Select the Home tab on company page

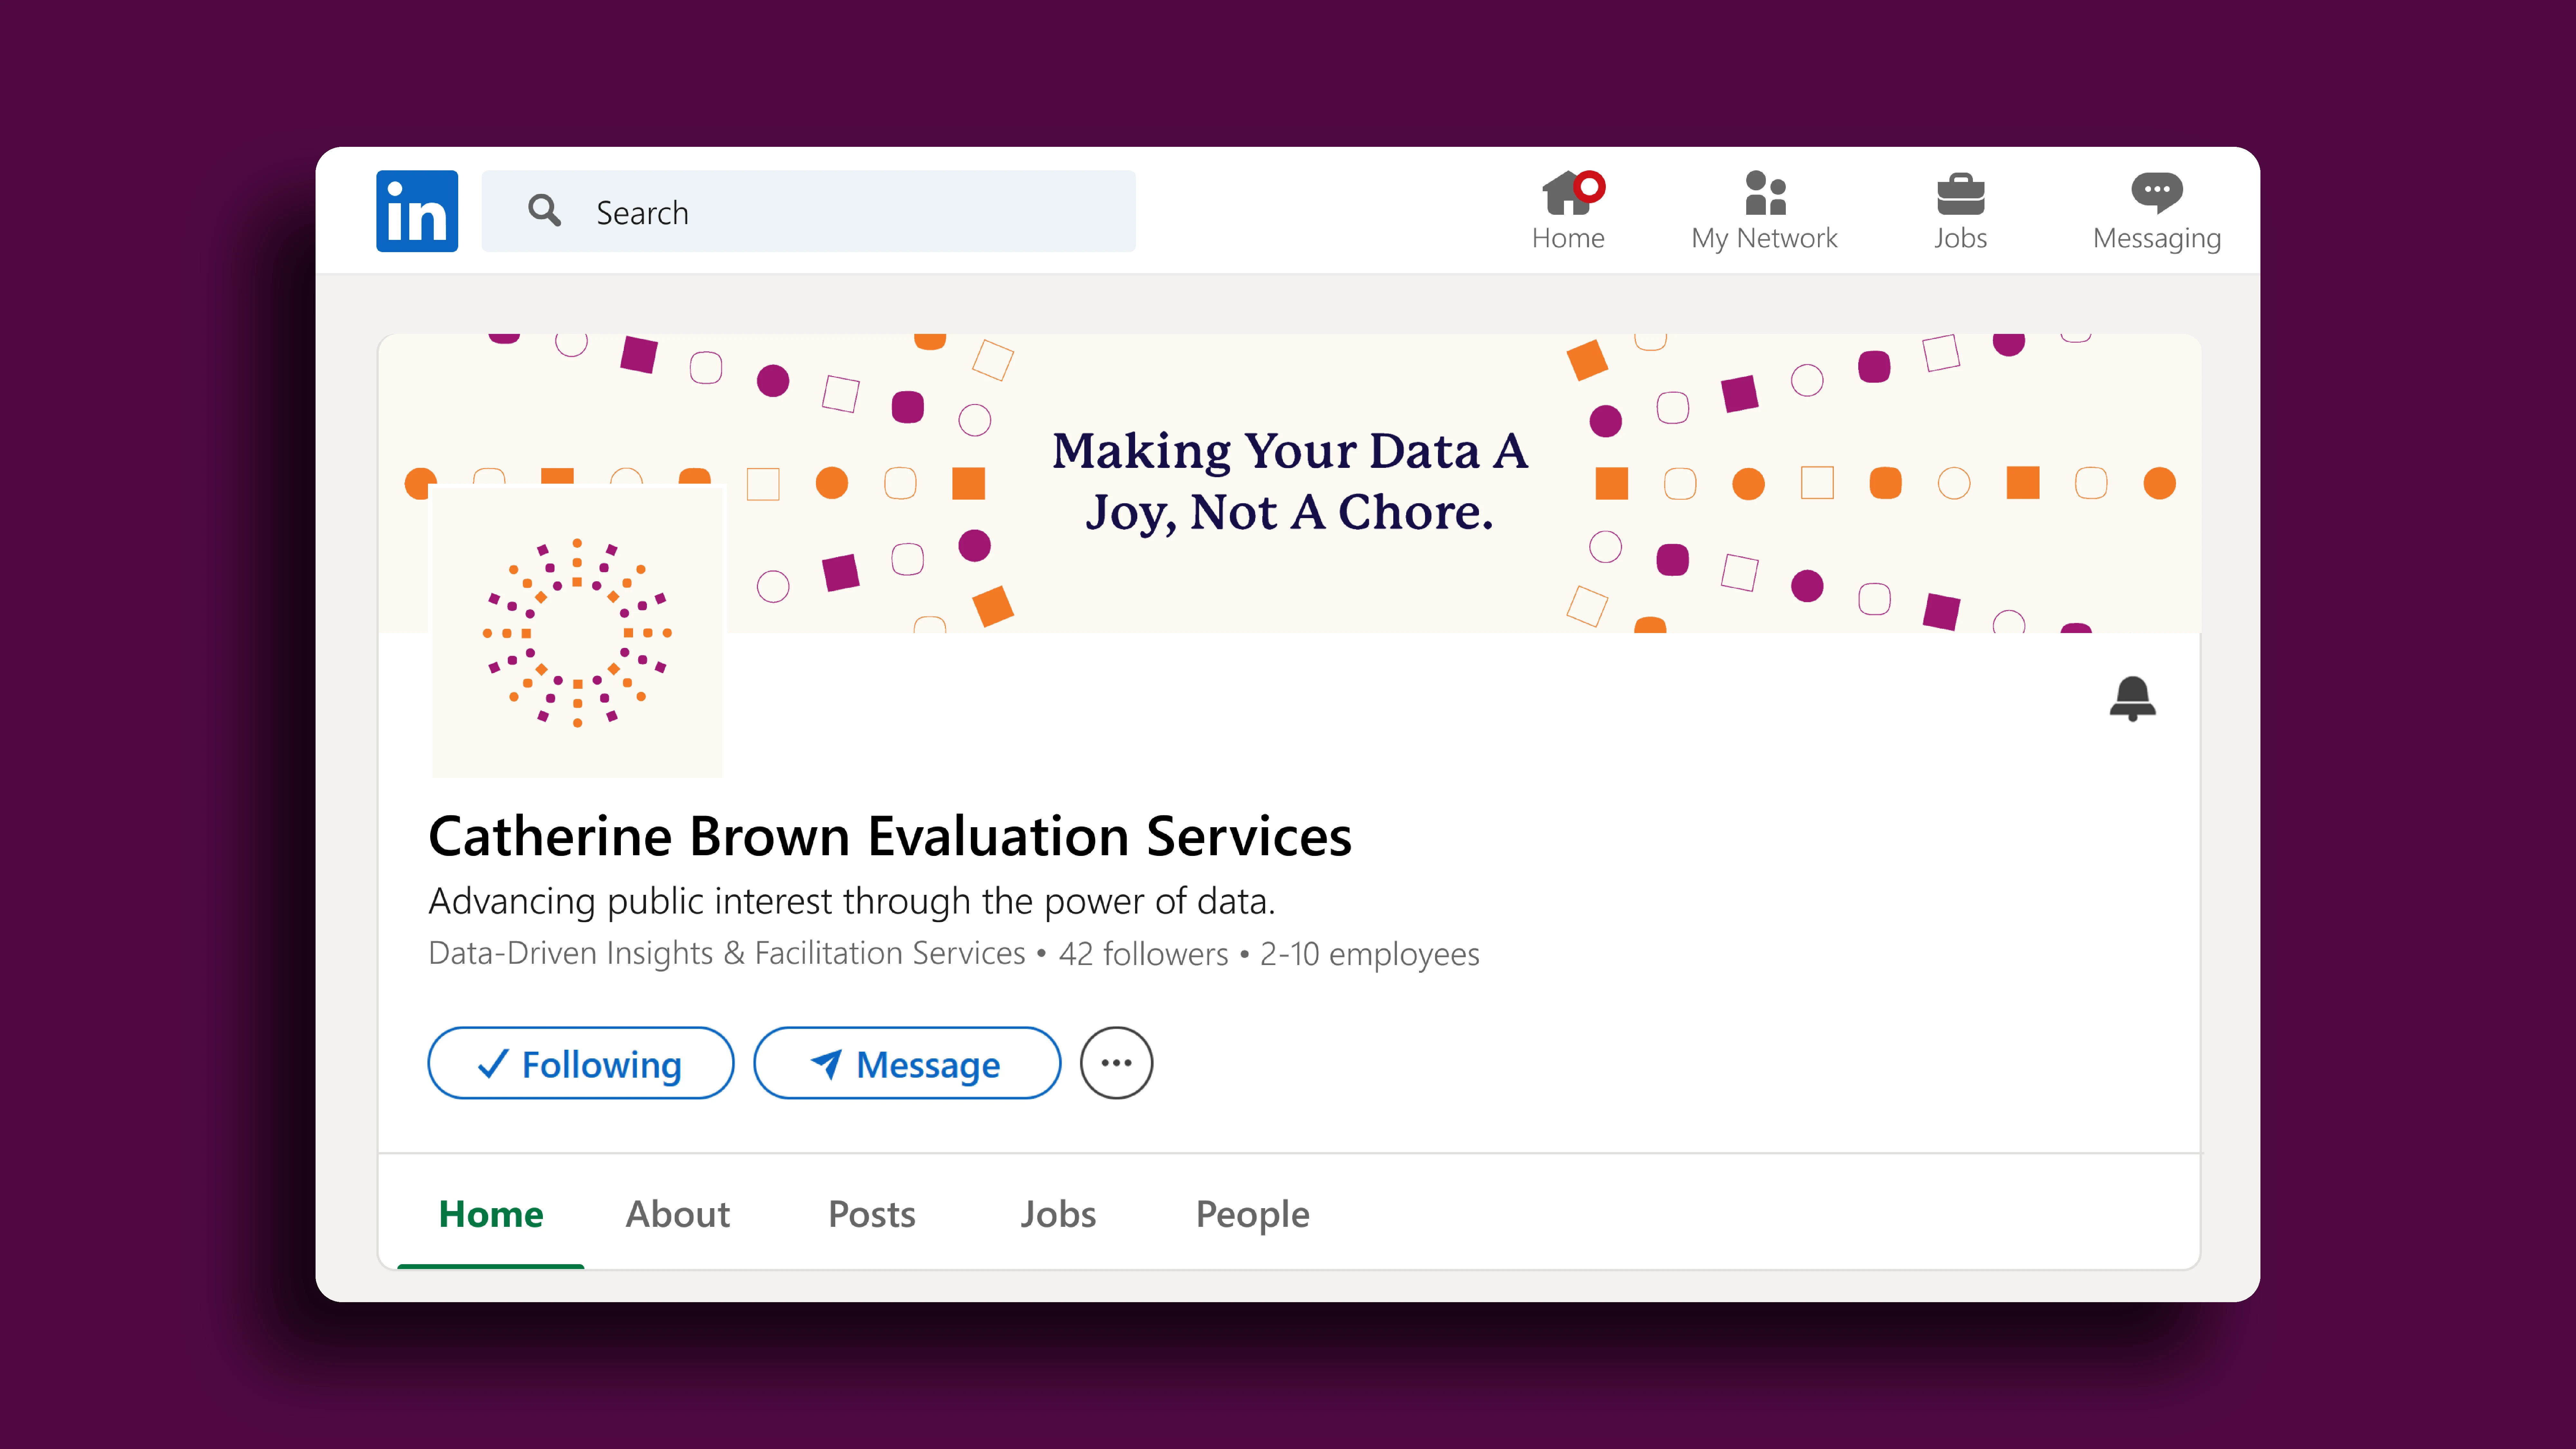pyautogui.click(x=491, y=1214)
